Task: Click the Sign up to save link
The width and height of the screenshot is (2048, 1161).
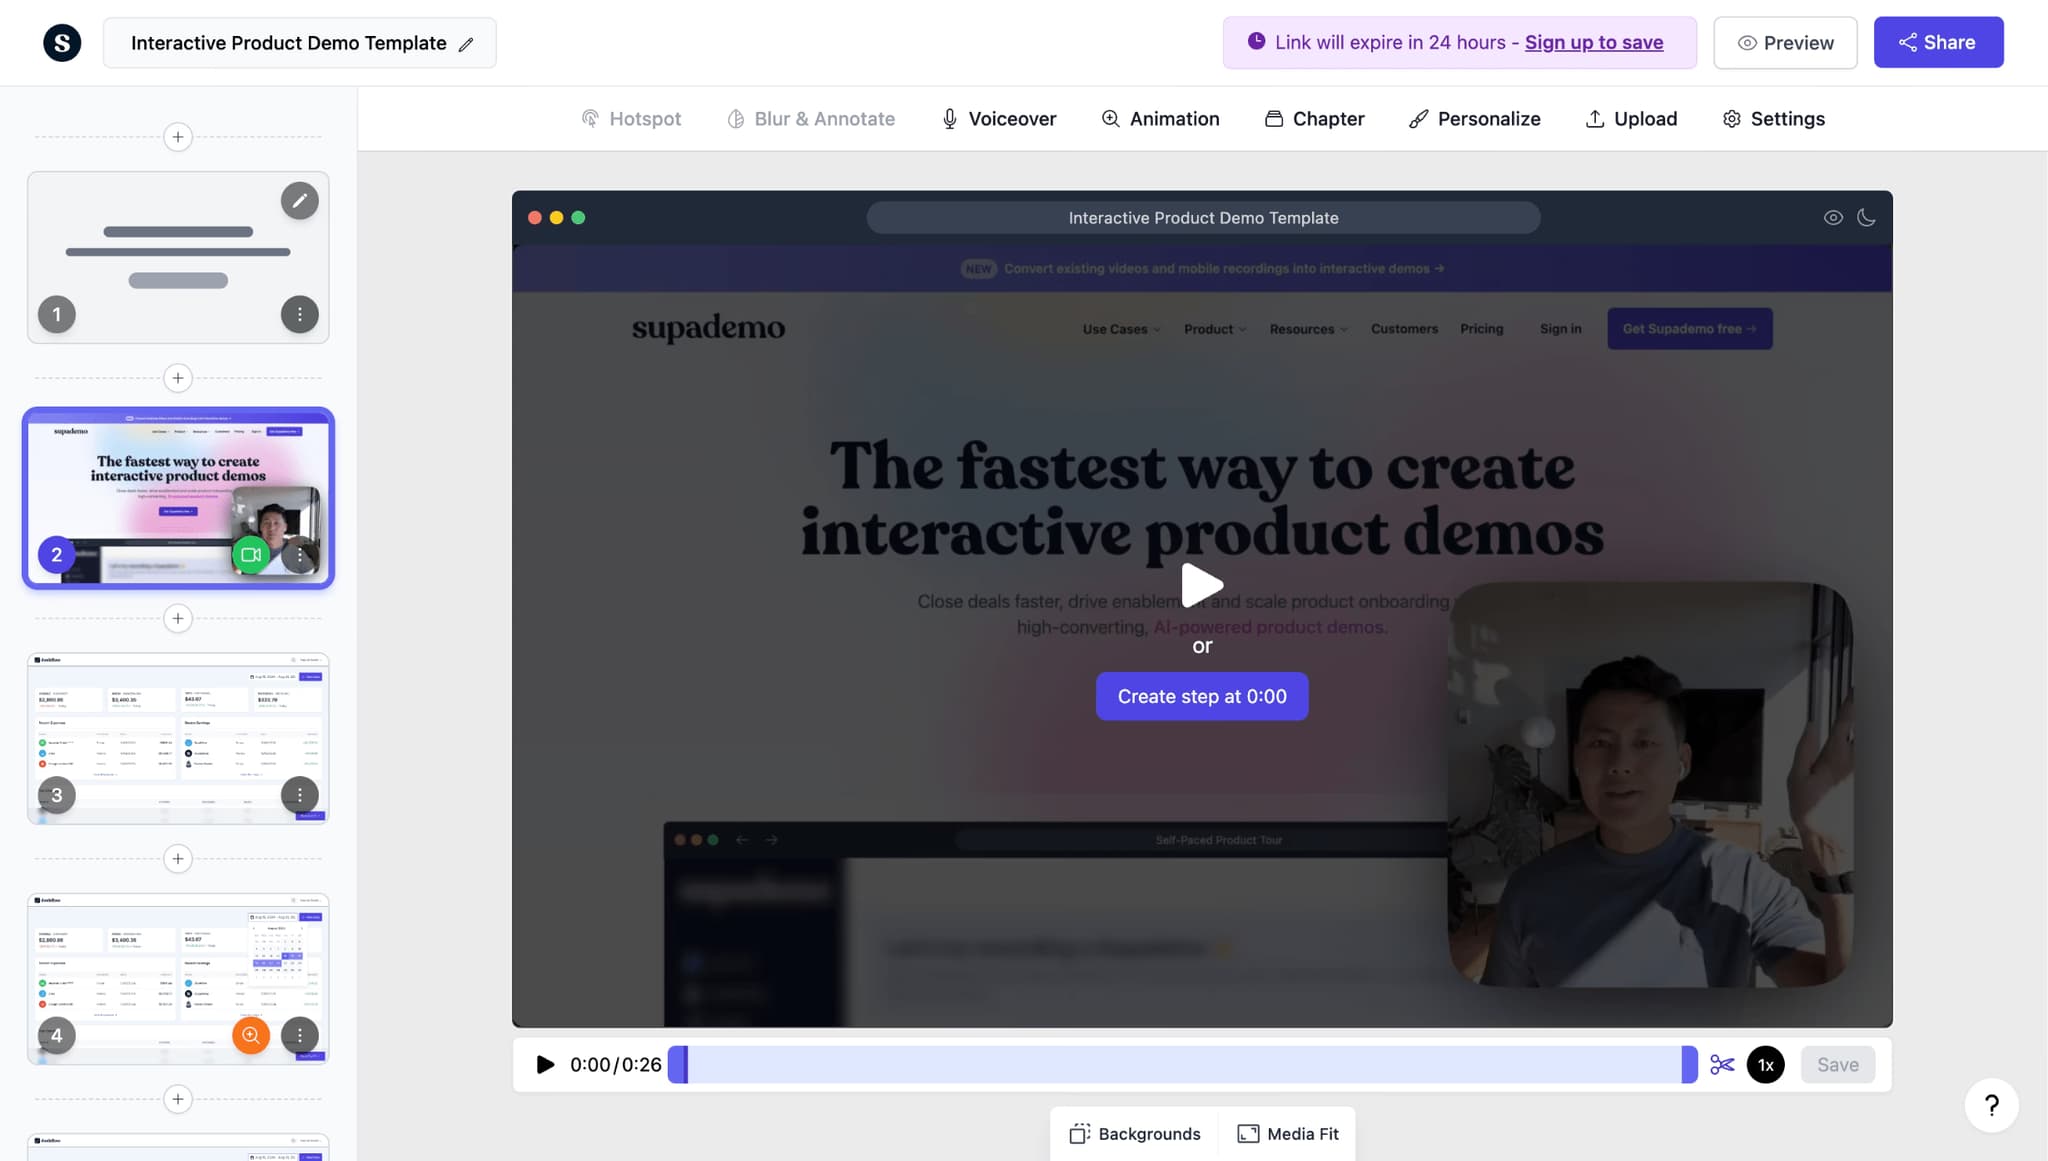Action: (1594, 43)
